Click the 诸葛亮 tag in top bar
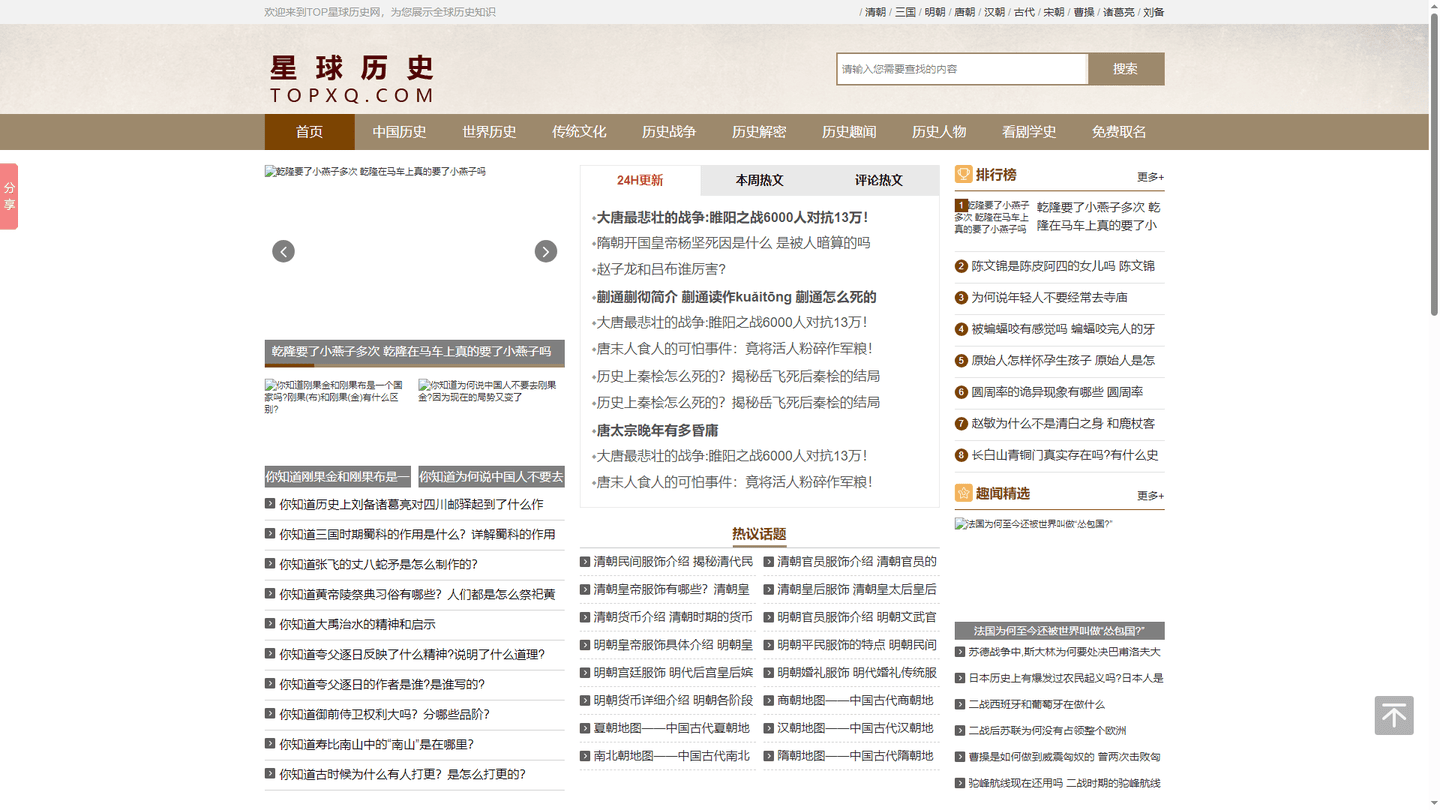1440x810 pixels. coord(1119,12)
